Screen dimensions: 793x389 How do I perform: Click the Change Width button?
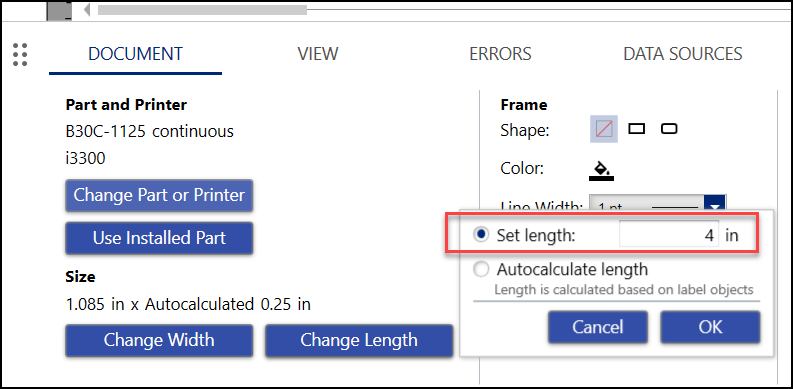[159, 340]
